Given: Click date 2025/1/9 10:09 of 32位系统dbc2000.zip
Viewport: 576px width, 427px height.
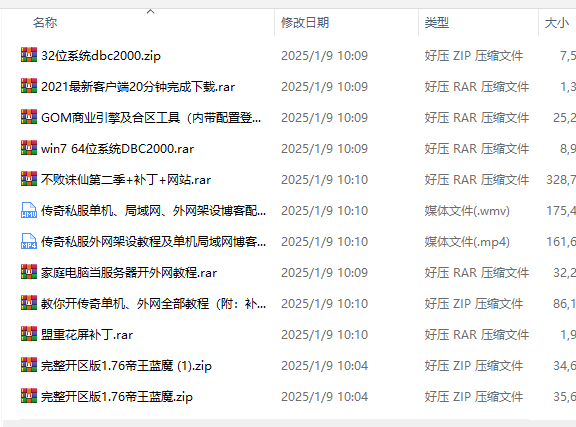Looking at the screenshot, I should click(x=324, y=56).
